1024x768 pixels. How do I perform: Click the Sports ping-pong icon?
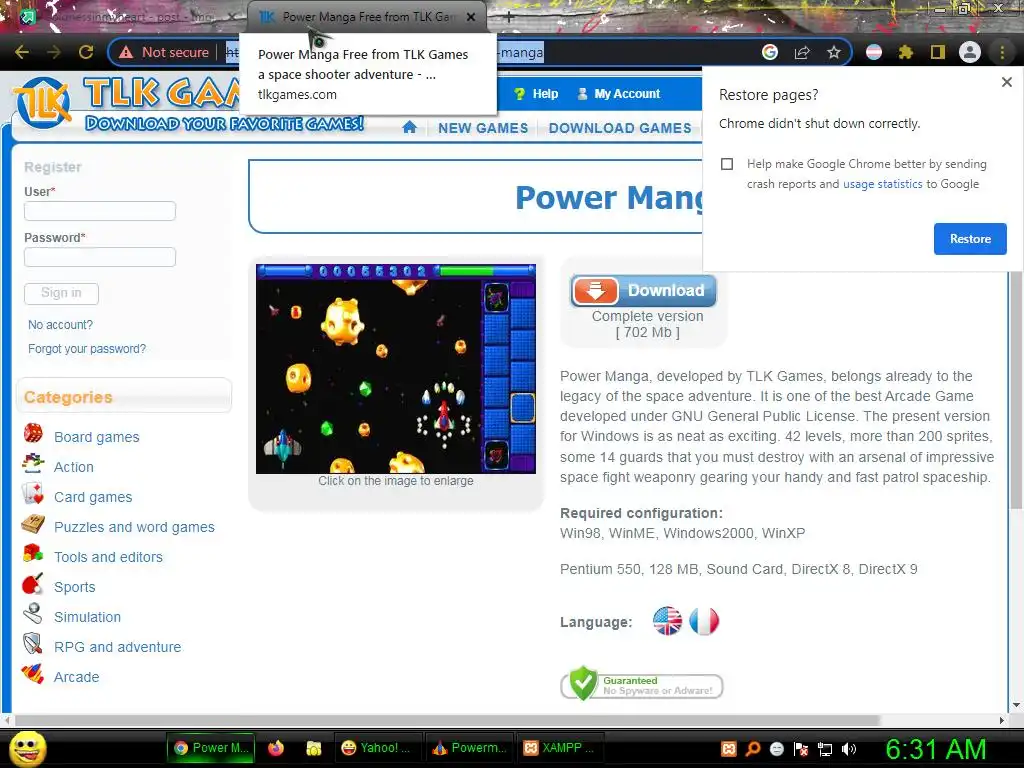tap(33, 584)
